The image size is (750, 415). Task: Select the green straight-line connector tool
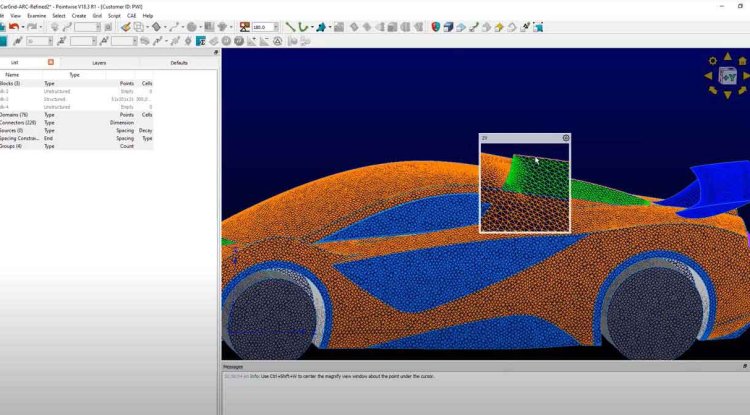click(x=290, y=27)
